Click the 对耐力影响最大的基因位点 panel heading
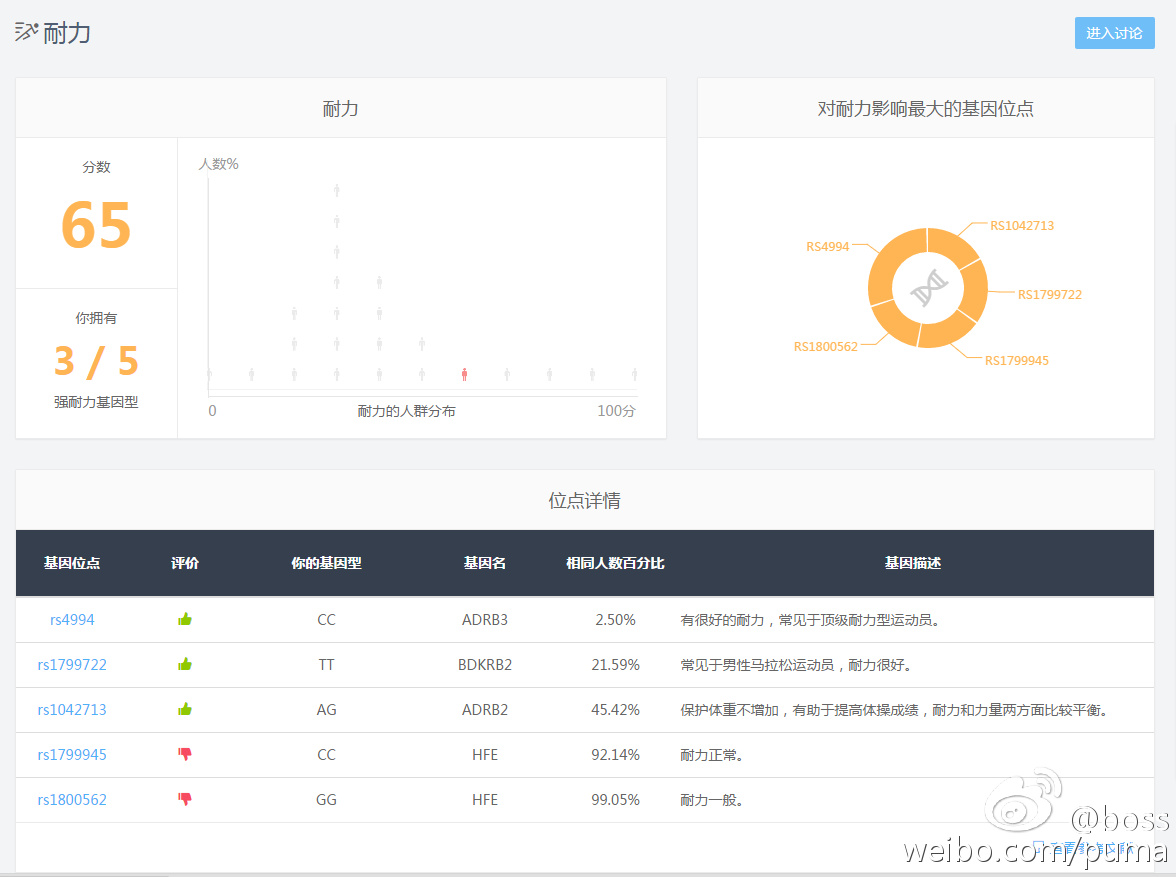1176x877 pixels. tap(926, 109)
